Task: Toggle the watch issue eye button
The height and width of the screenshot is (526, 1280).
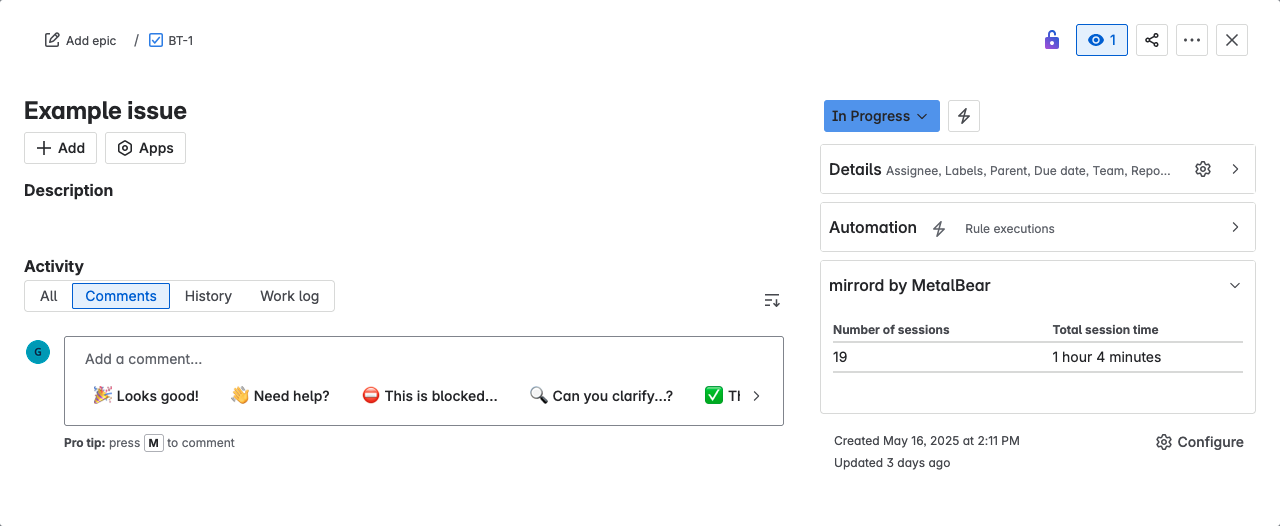Action: point(1101,40)
